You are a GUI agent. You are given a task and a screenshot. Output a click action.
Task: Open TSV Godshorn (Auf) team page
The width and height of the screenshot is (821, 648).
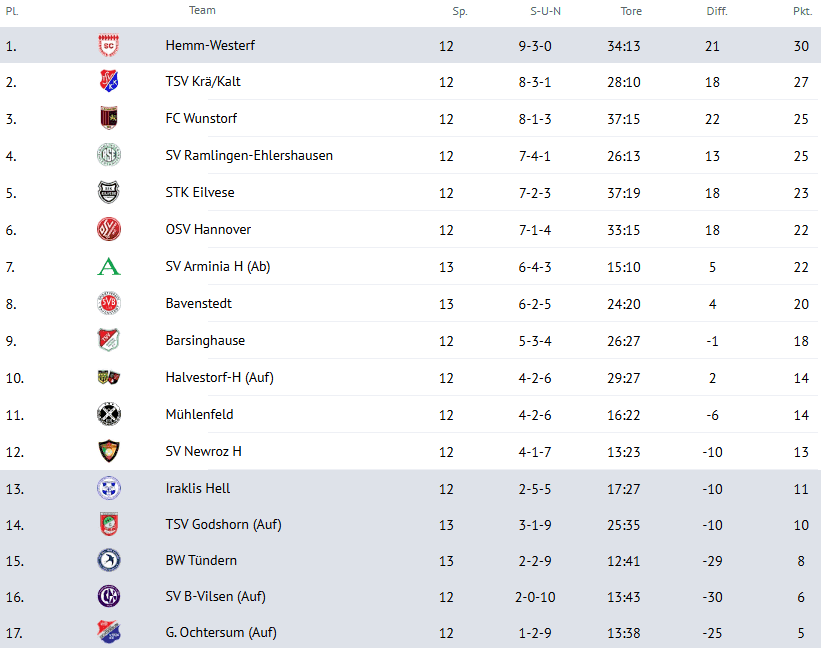tap(223, 524)
